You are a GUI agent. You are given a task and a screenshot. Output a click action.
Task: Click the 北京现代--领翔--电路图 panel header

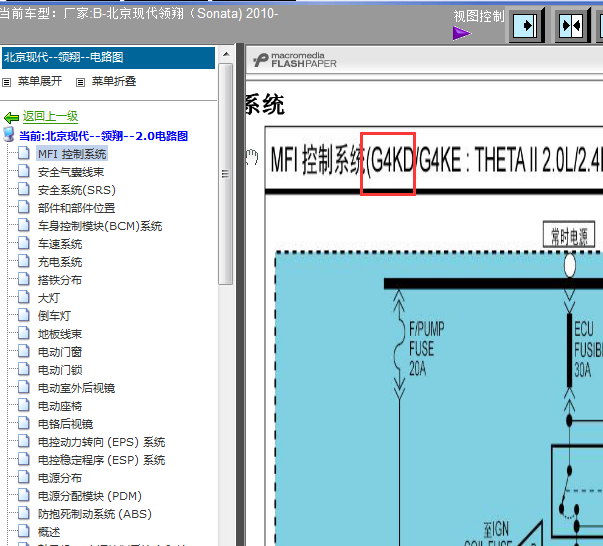point(108,58)
